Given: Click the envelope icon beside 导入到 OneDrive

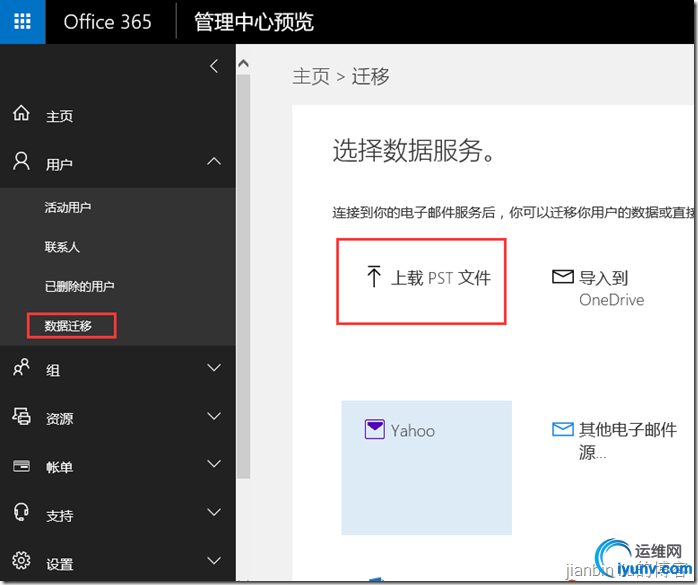Looking at the screenshot, I should tap(563, 276).
